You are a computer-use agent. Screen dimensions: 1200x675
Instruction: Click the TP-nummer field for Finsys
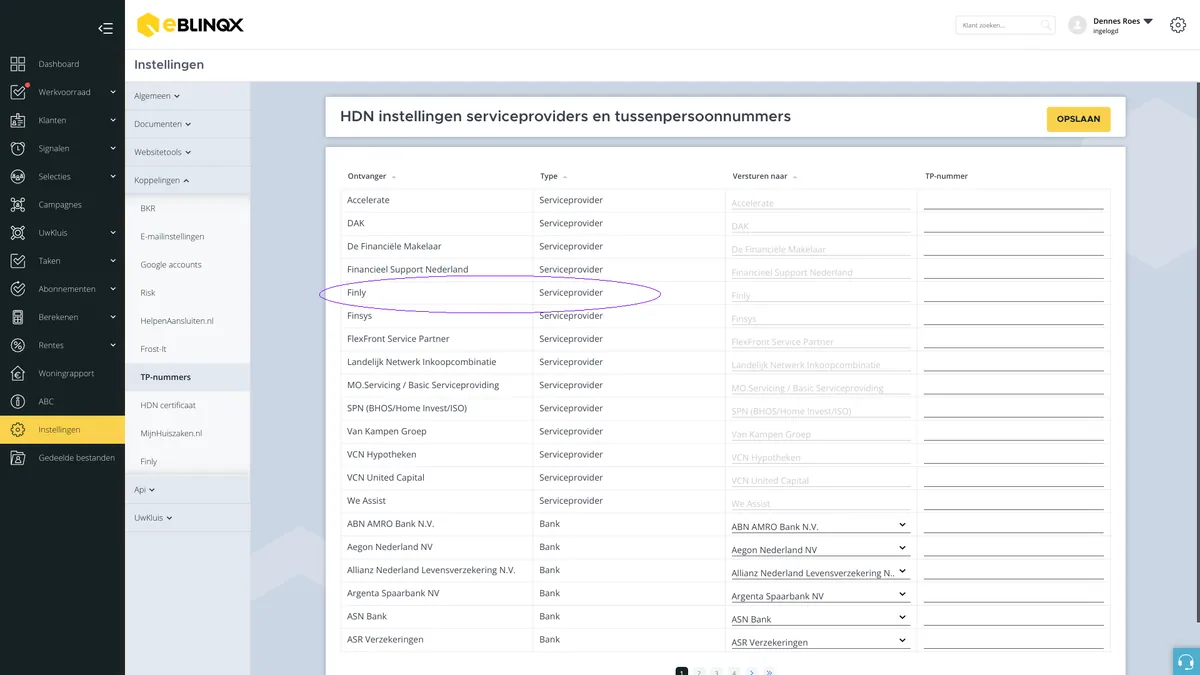click(1013, 317)
